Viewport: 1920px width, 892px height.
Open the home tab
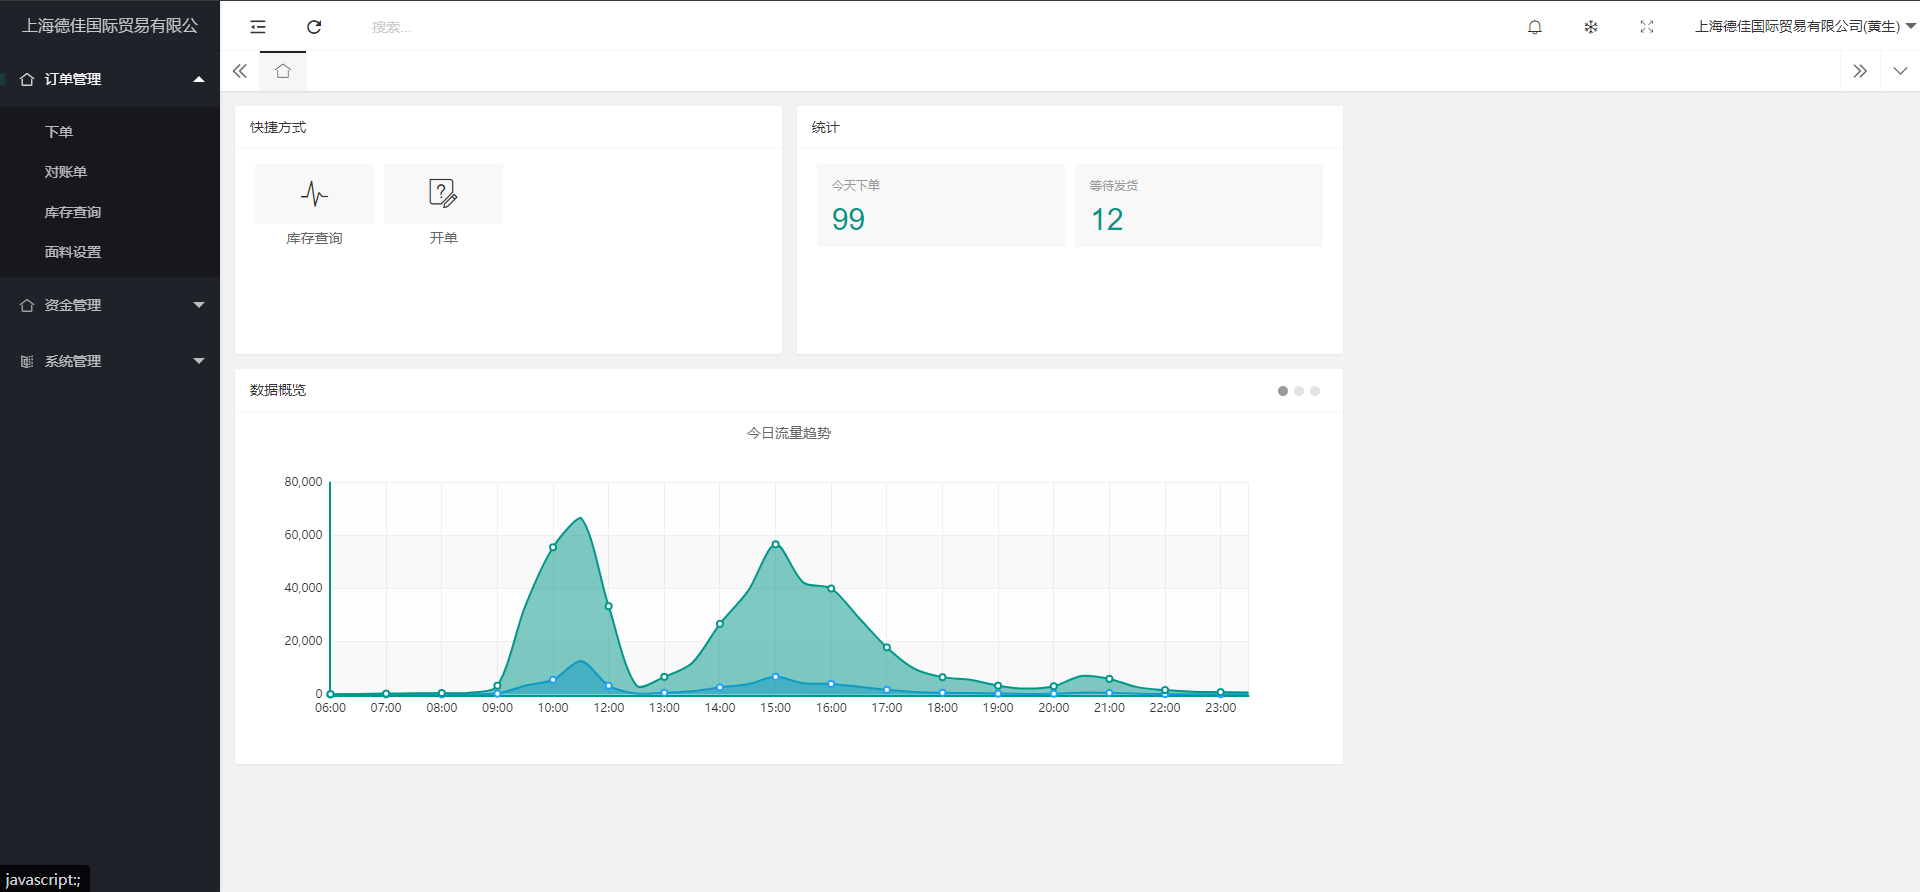[x=283, y=71]
